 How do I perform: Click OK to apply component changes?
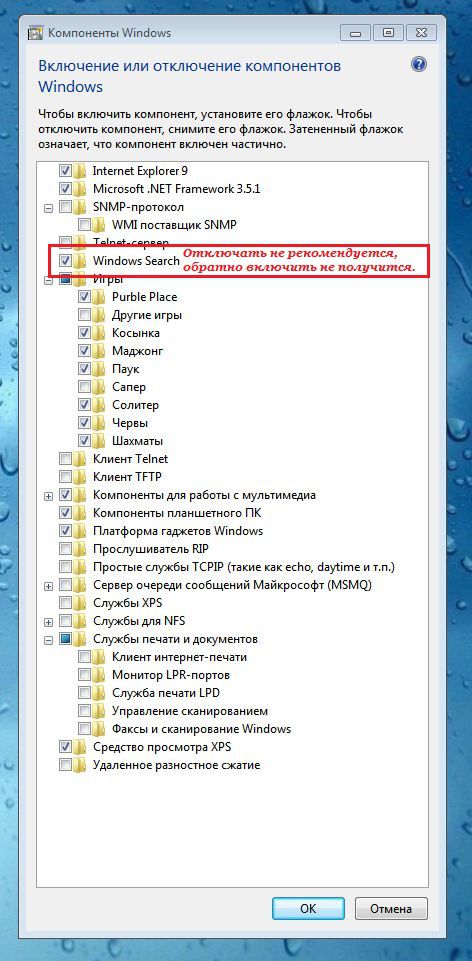pyautogui.click(x=308, y=908)
